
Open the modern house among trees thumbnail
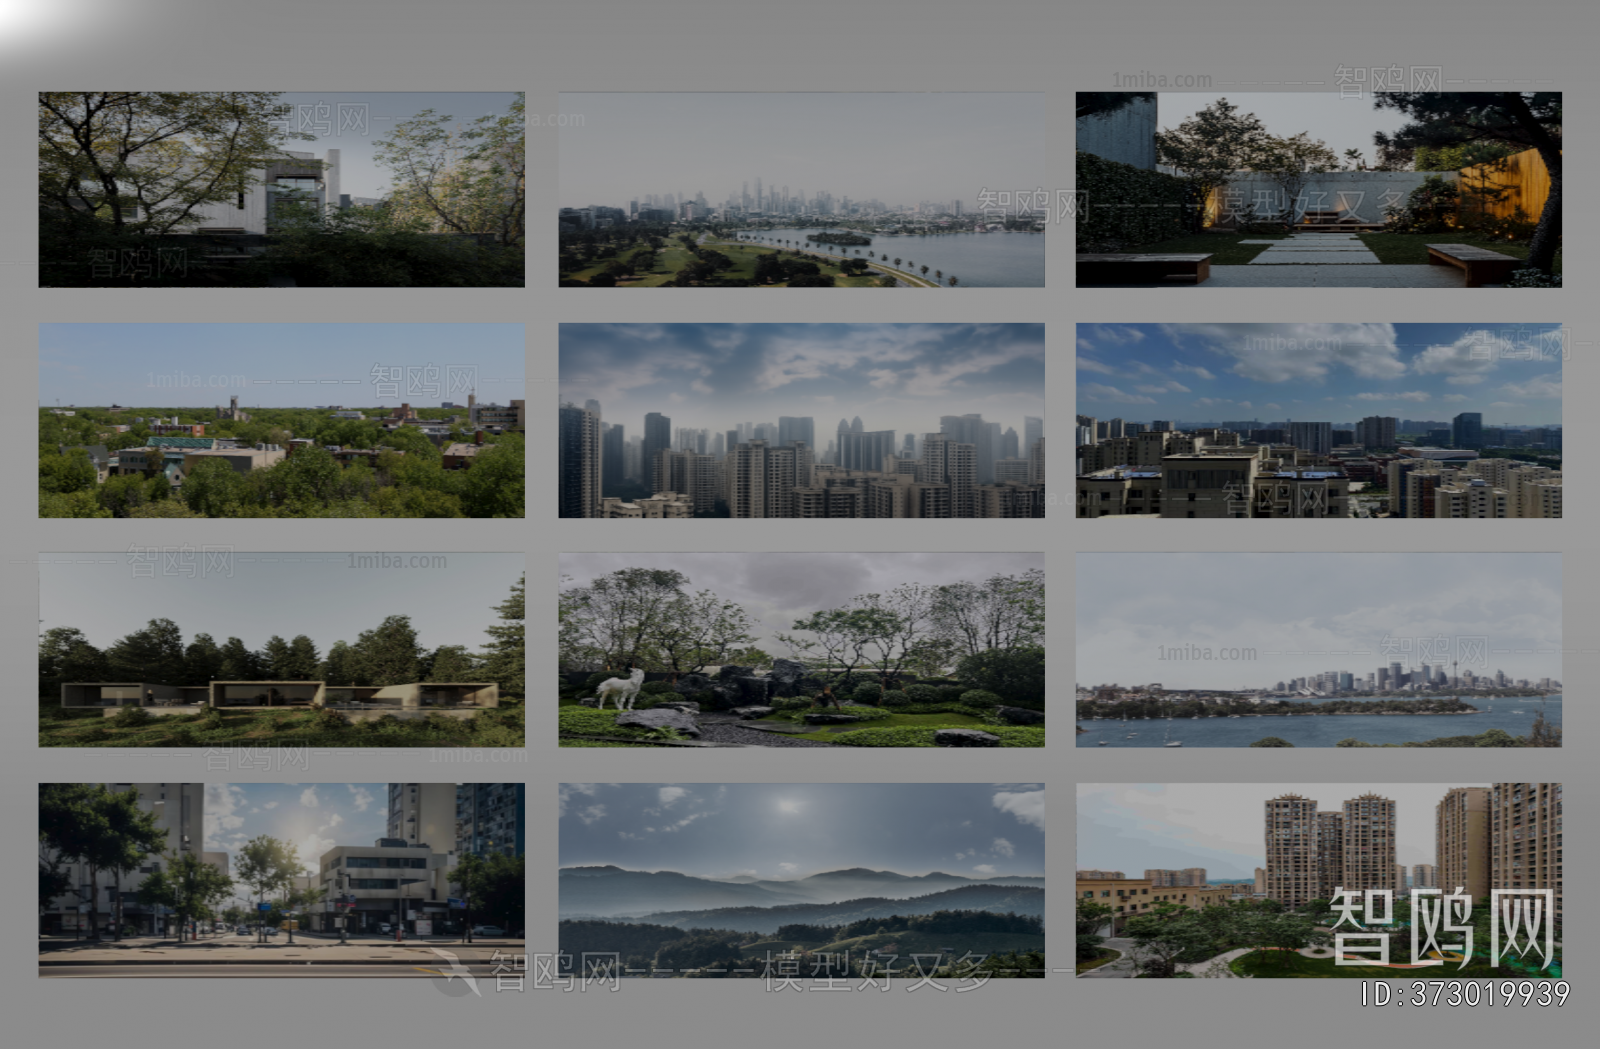pos(280,190)
